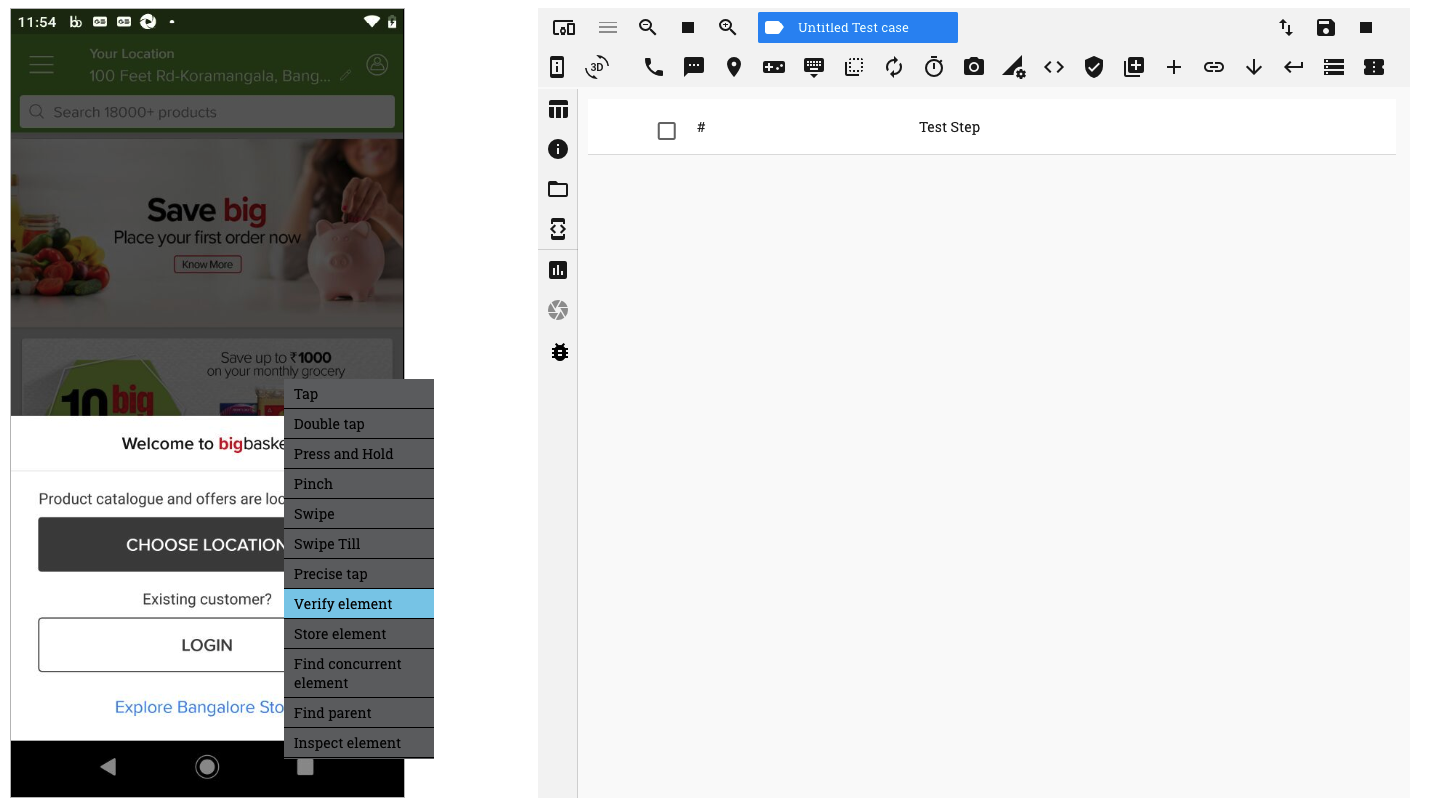Click the stop square between the two magnifiers

pyautogui.click(x=688, y=28)
